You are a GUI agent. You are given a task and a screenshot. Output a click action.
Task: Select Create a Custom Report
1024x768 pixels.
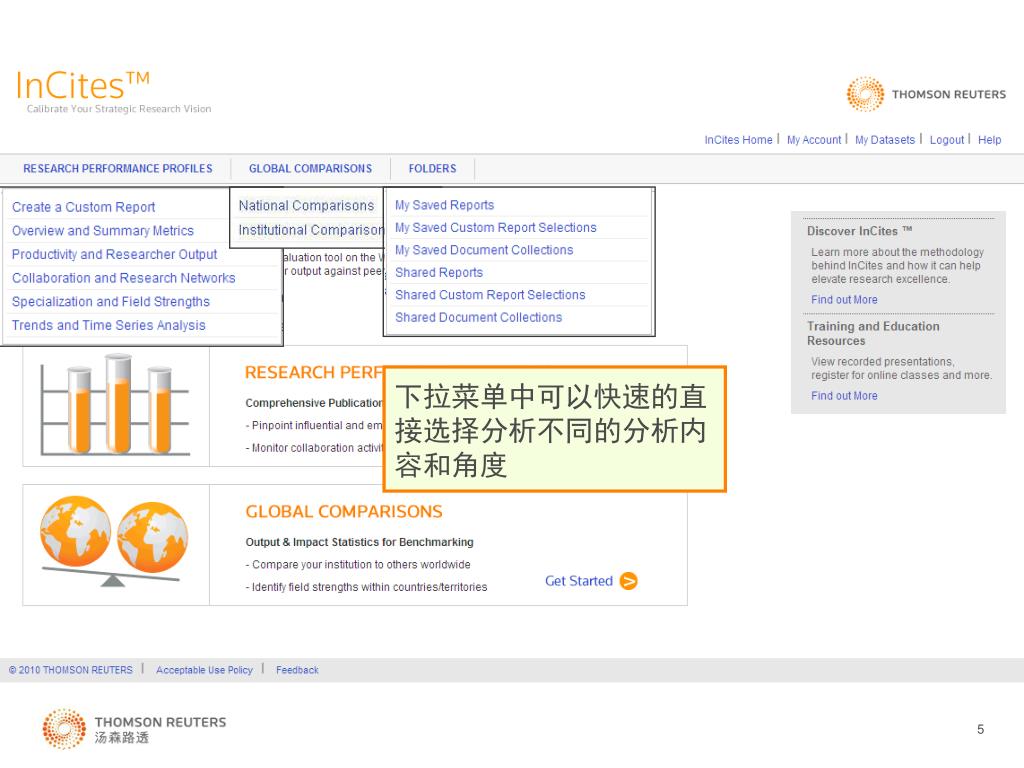(x=84, y=207)
